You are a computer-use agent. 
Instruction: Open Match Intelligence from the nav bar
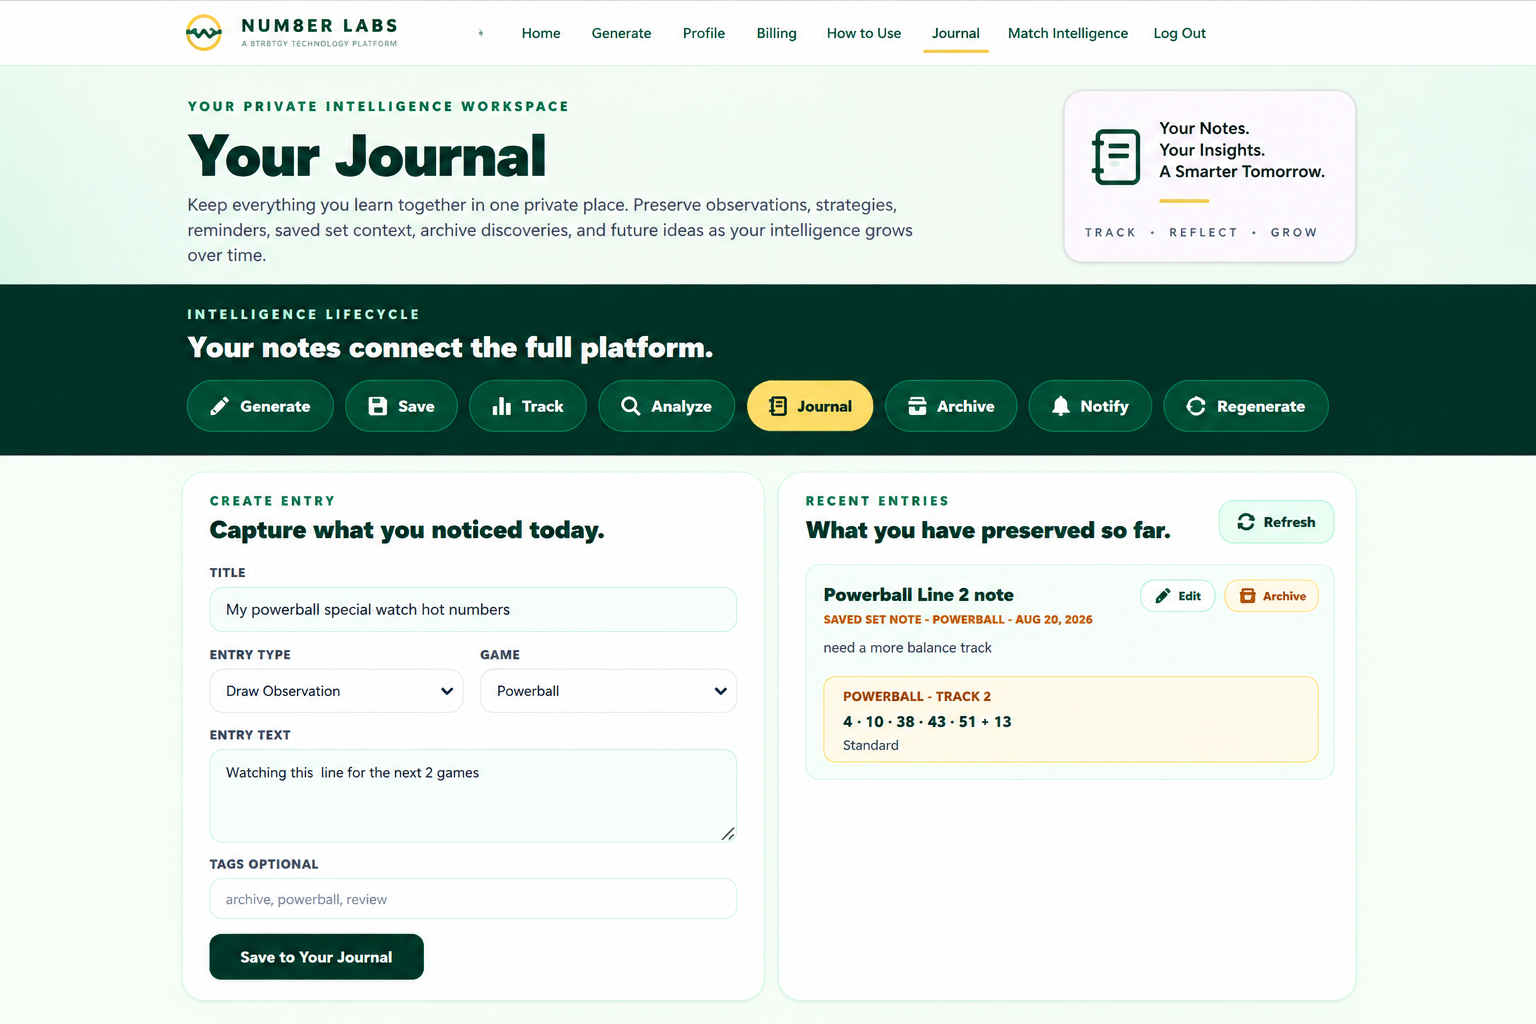coord(1068,33)
